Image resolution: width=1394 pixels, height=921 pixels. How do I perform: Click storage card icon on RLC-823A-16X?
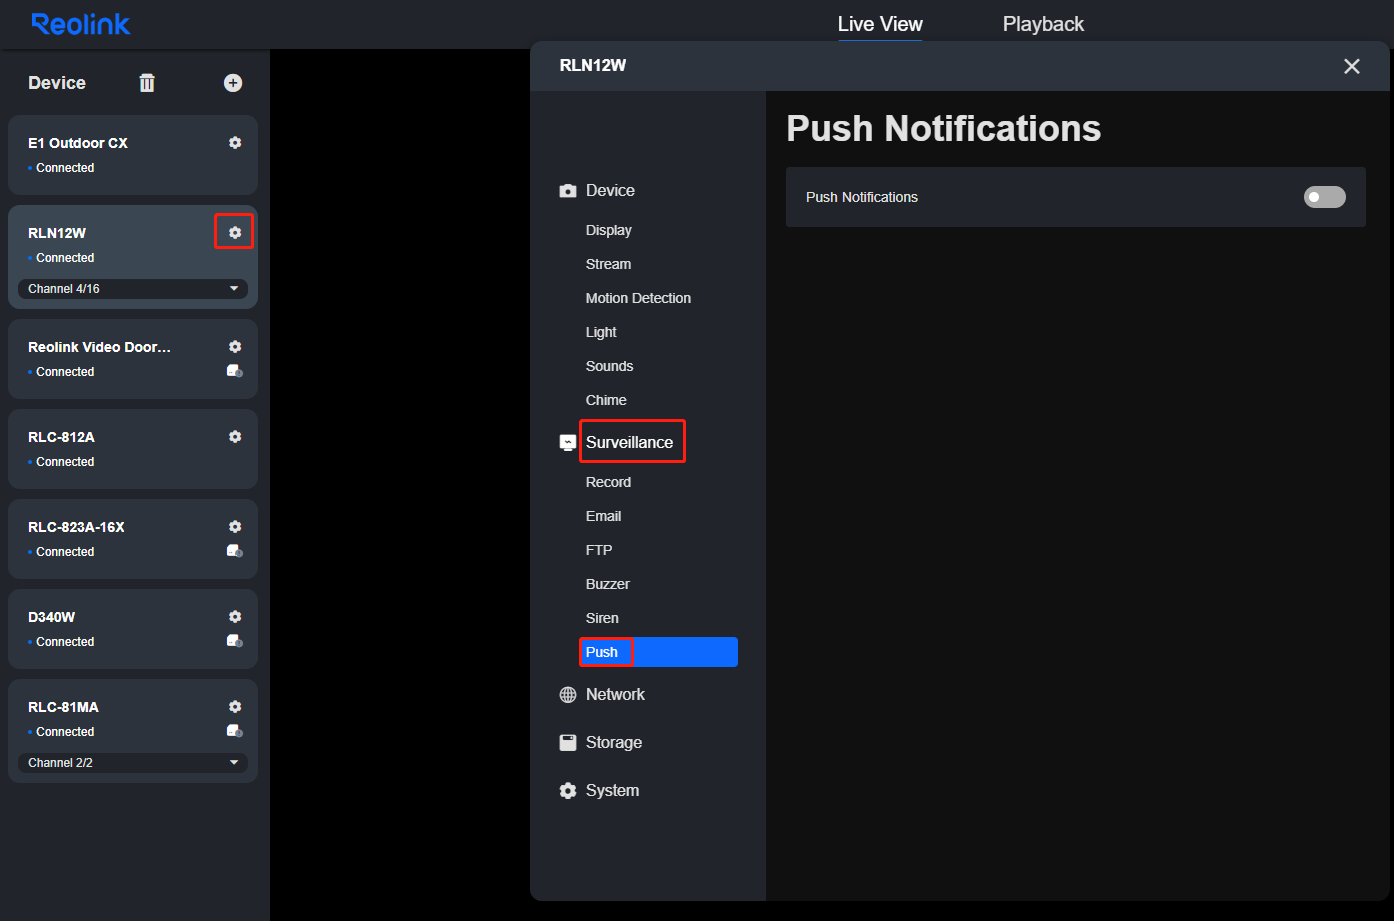[x=235, y=551]
